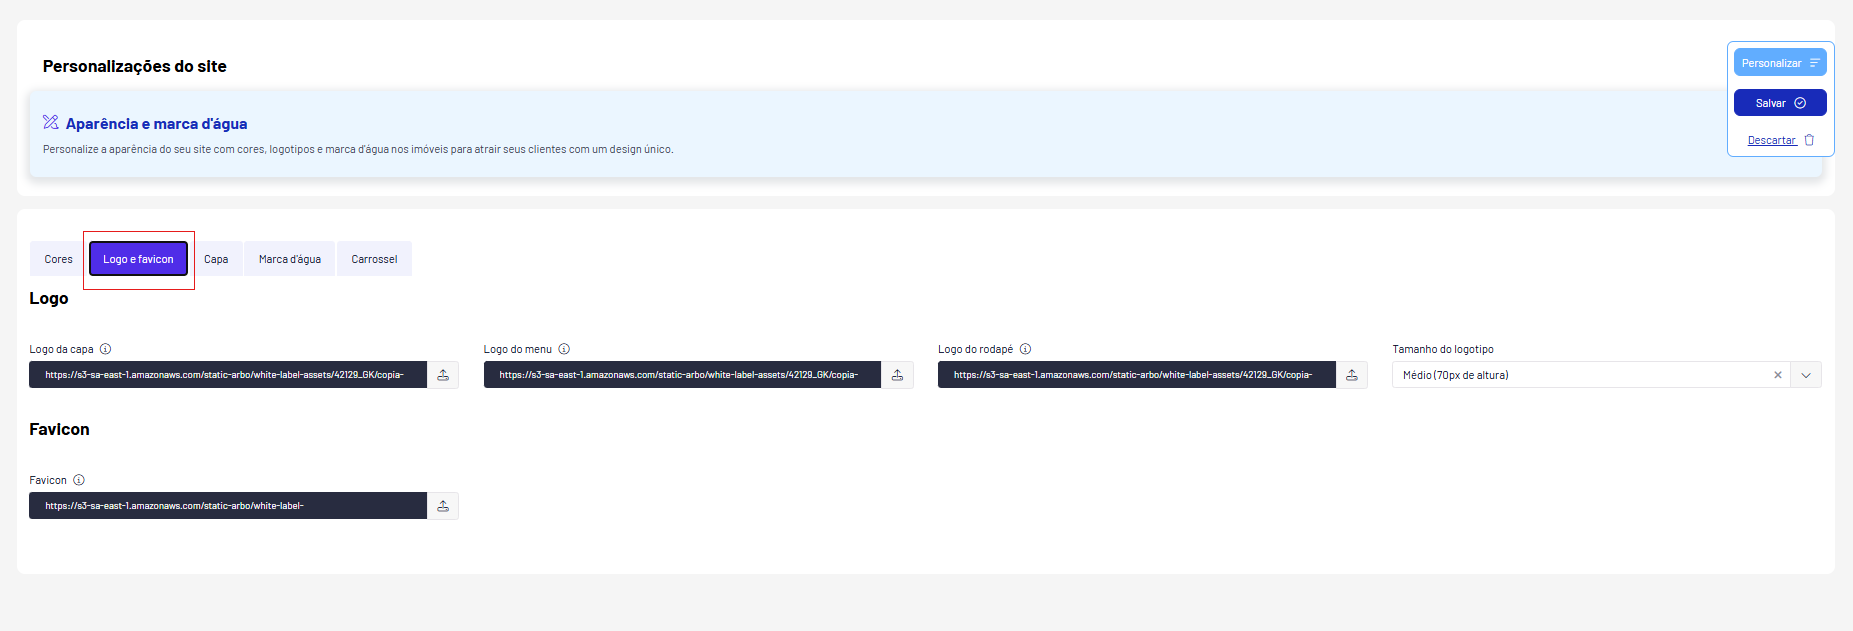
Task: Click the Logo da capa URL field
Action: [228, 375]
